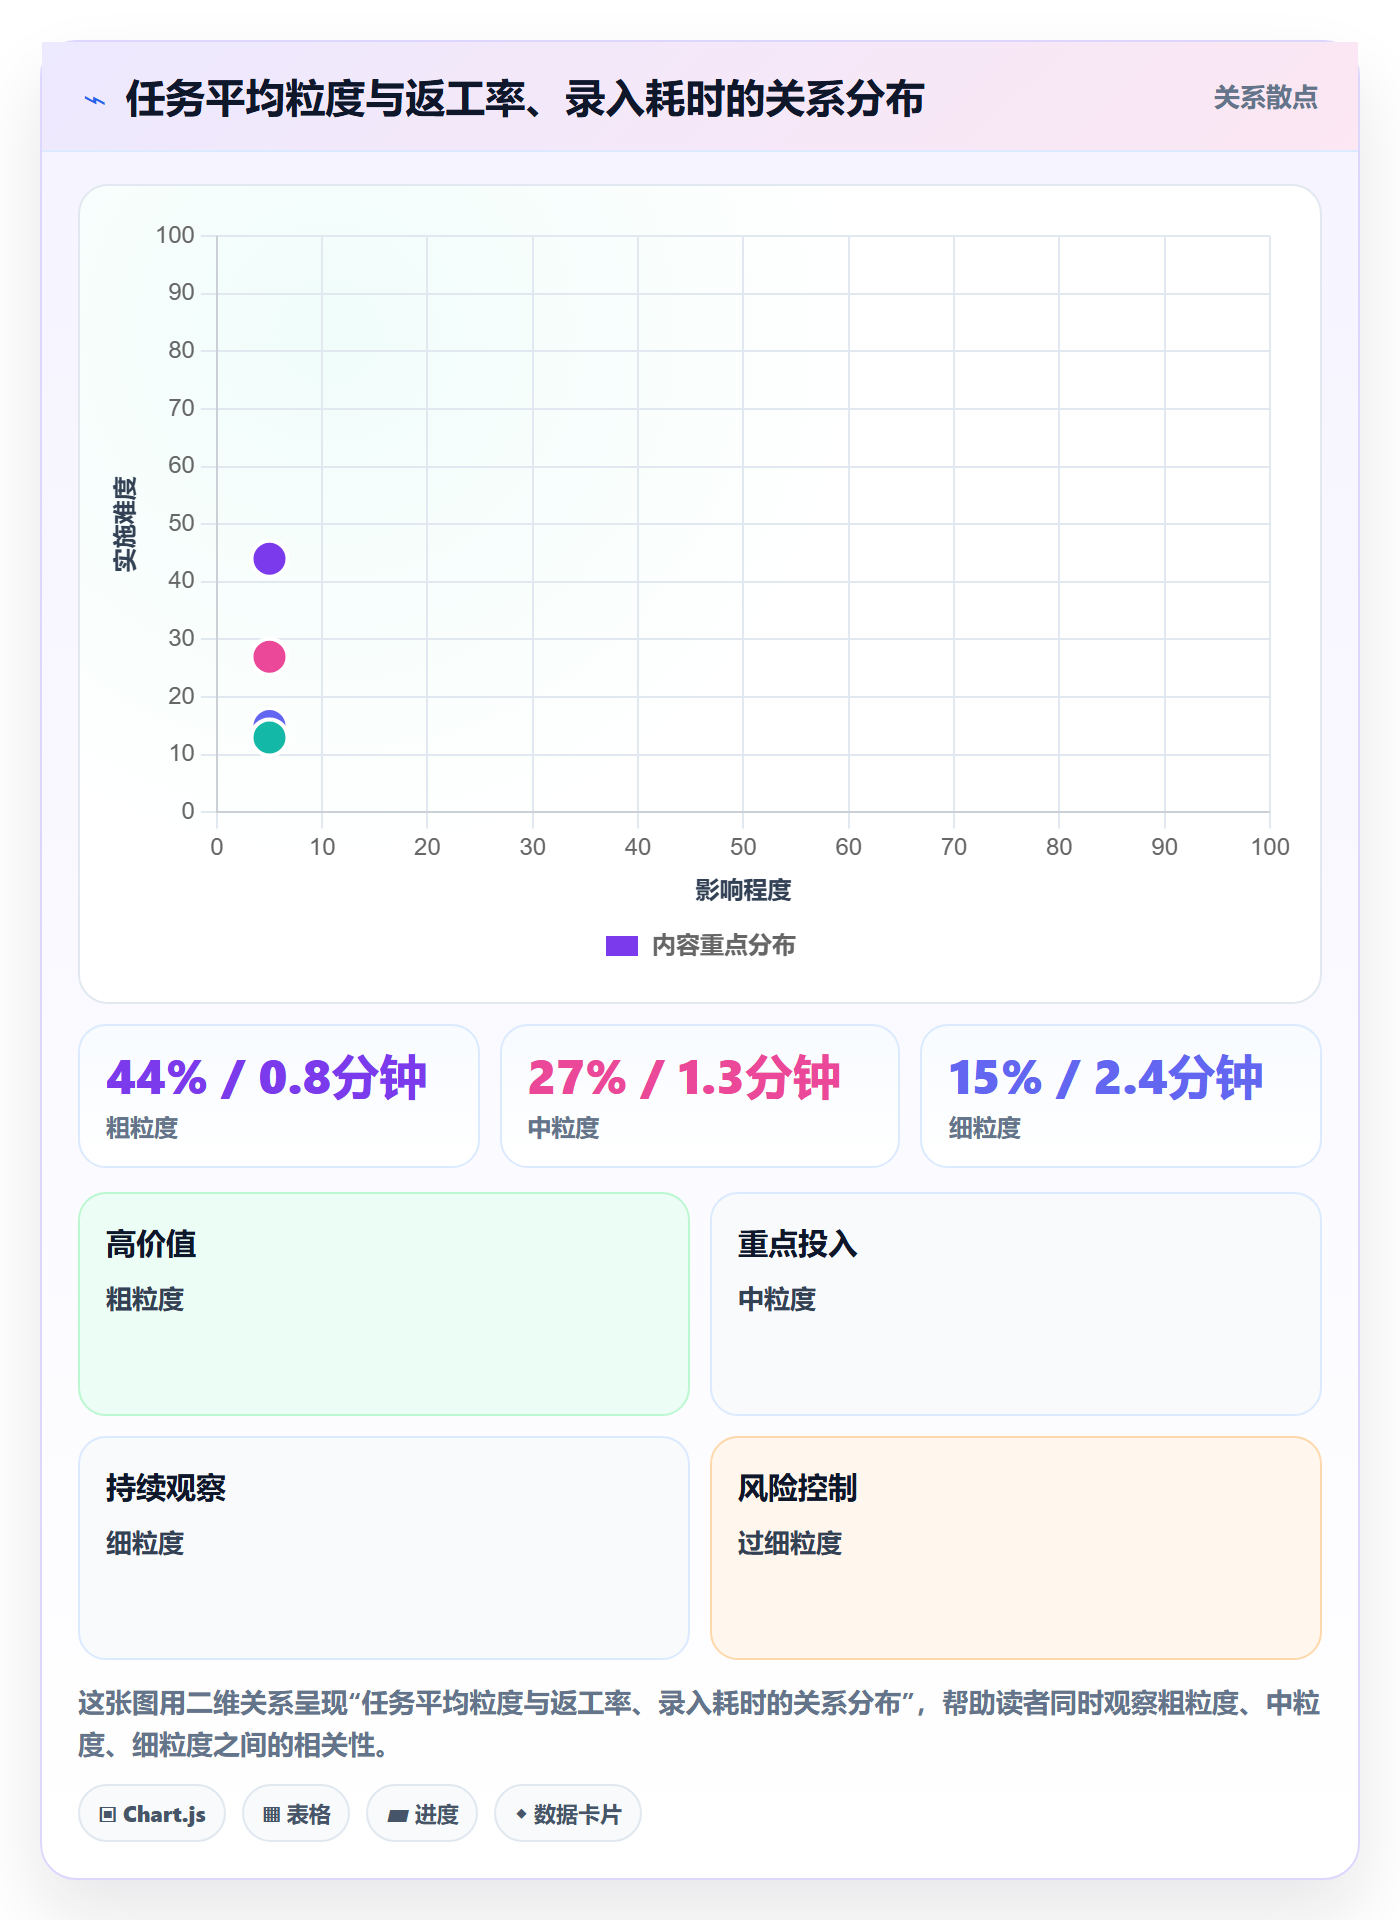This screenshot has height=1920, width=1400.
Task: Select the 高价值 quadrant card
Action: pyautogui.click(x=384, y=1304)
